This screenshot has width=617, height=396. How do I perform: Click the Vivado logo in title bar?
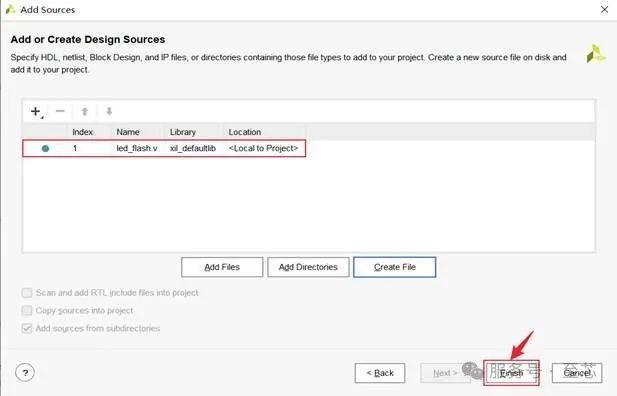click(x=10, y=9)
